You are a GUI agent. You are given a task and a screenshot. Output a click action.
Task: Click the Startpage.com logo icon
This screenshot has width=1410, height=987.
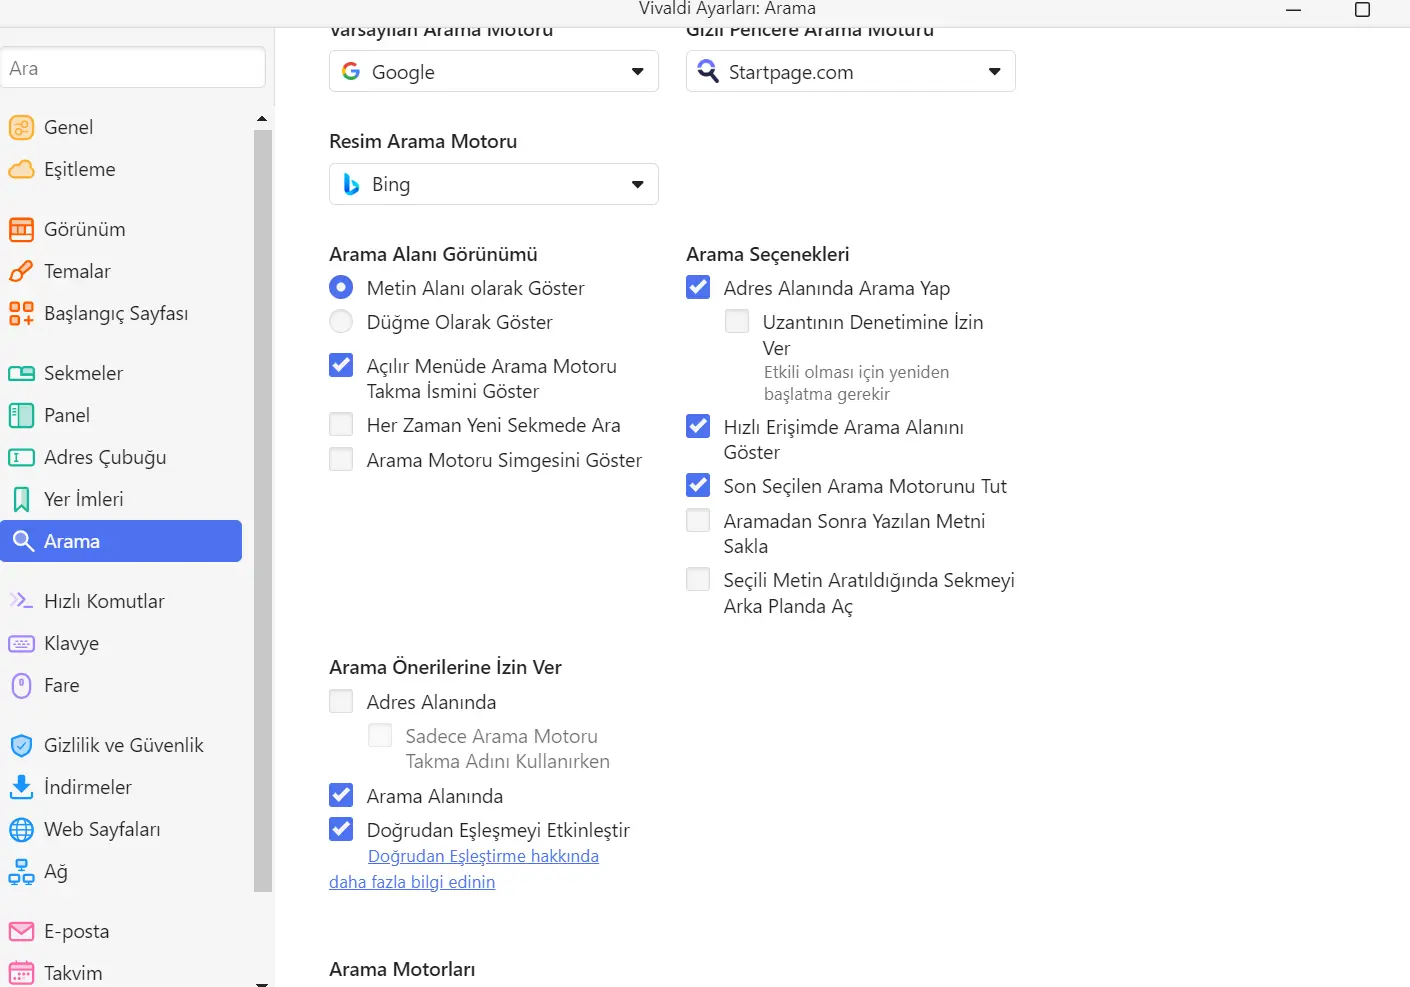(708, 71)
